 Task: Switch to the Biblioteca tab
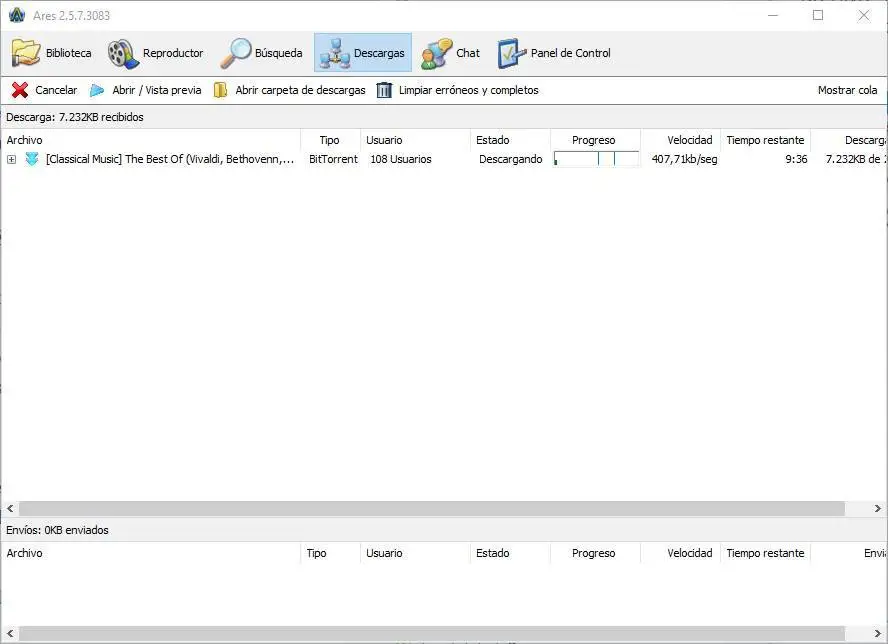click(x=52, y=53)
